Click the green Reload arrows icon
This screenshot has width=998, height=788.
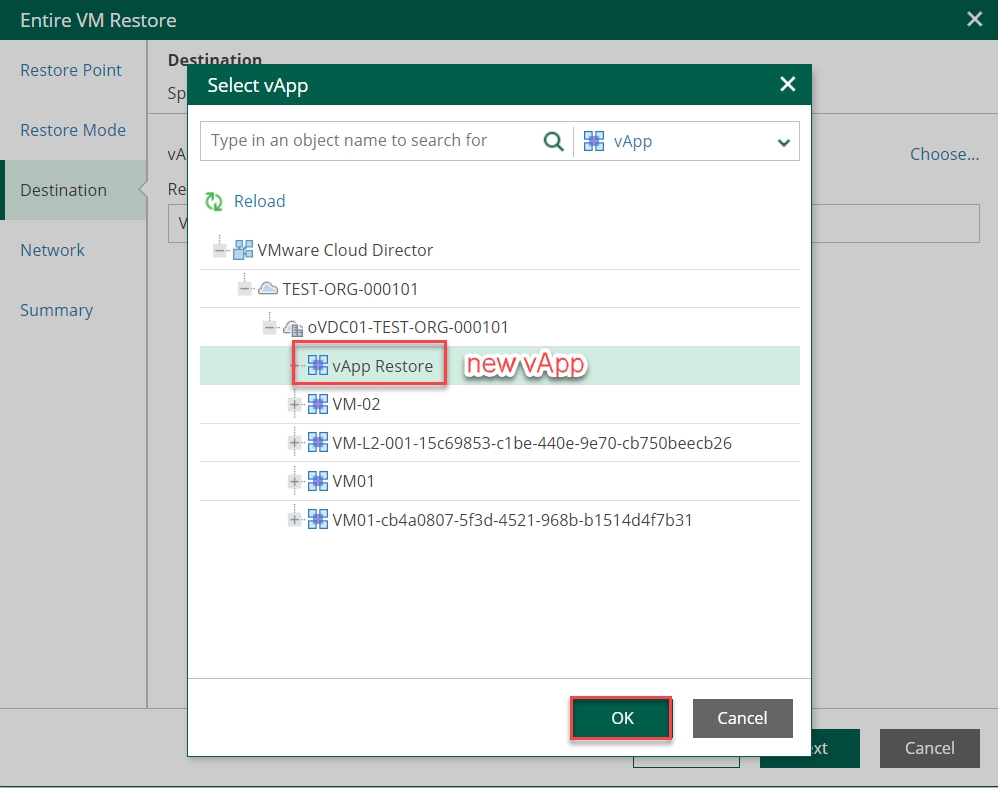pyautogui.click(x=214, y=202)
